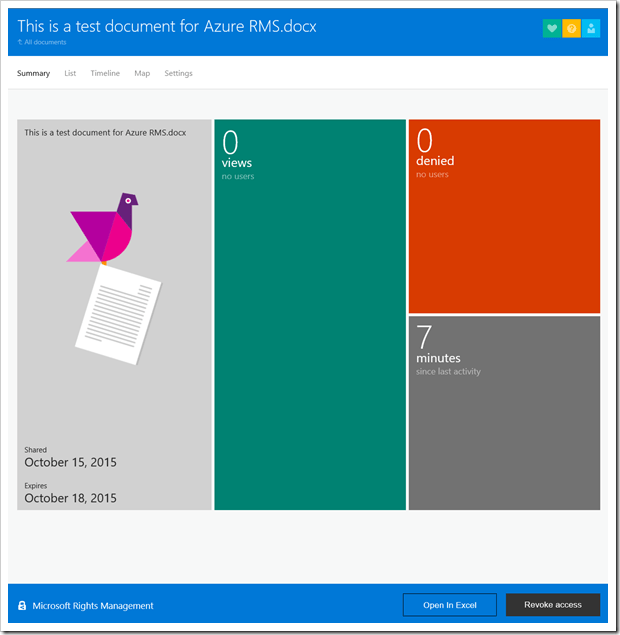Screen dimensions: 620x635
Task: Click the Shared October 15, 2015 date
Action: [x=70, y=462]
